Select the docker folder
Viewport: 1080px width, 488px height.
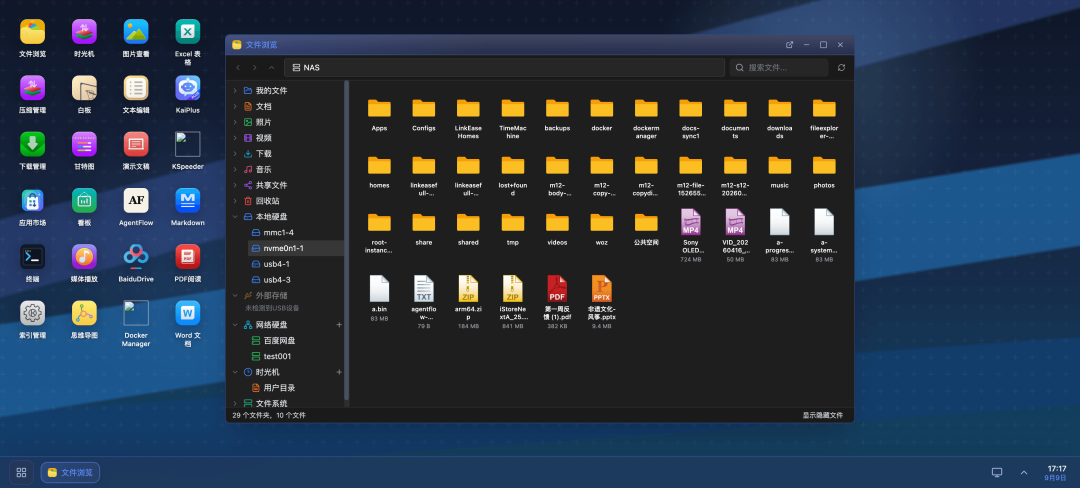tap(601, 115)
